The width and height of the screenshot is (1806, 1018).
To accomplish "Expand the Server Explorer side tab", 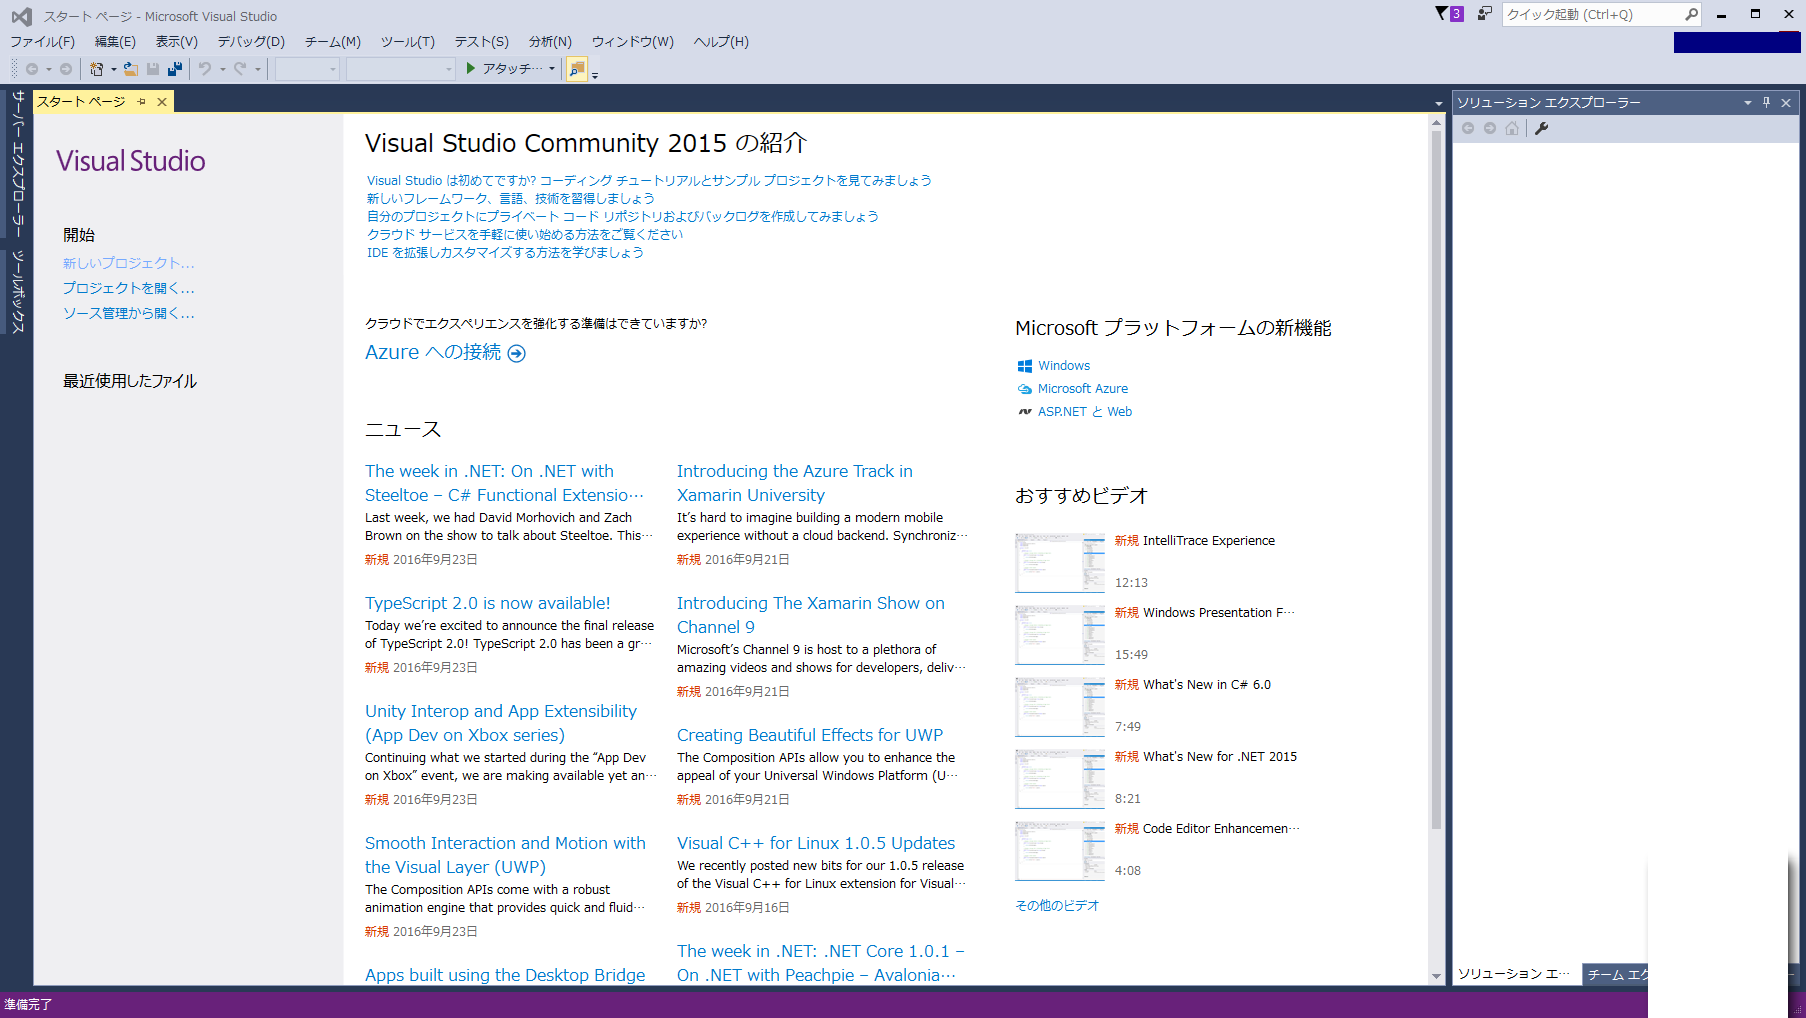I will (x=17, y=163).
